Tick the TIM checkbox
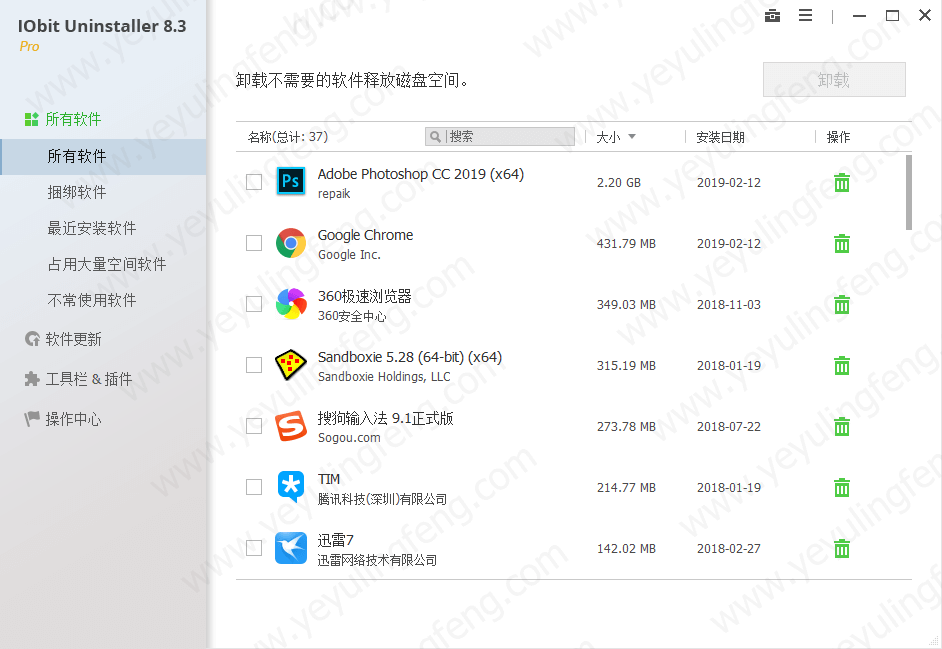 coord(254,487)
